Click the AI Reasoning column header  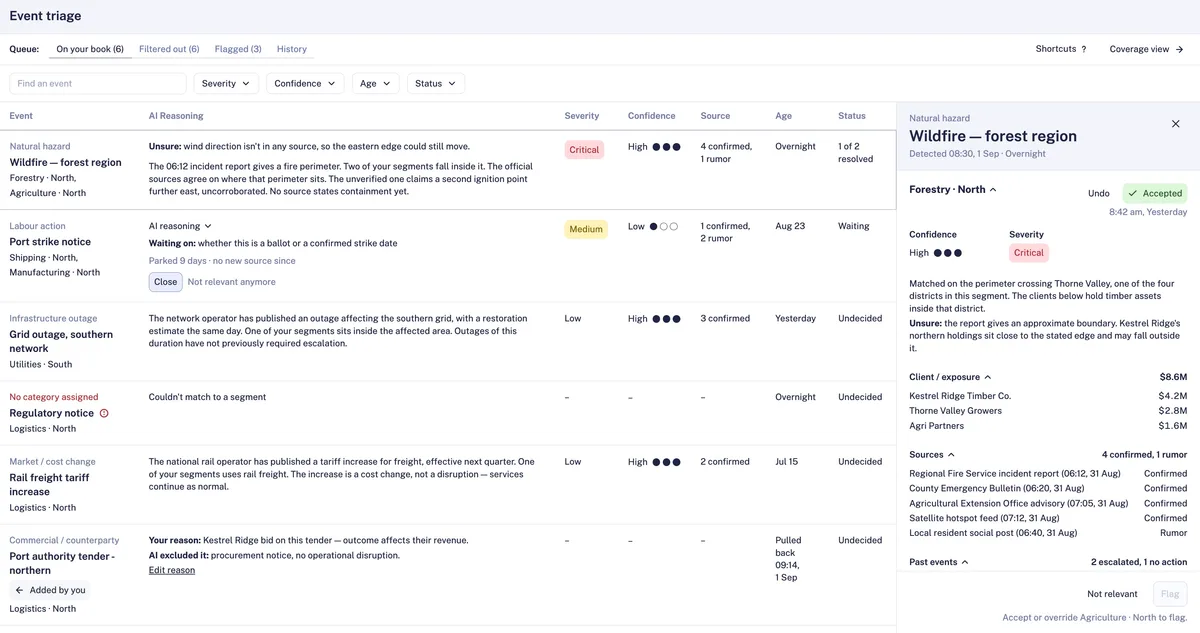coord(176,116)
